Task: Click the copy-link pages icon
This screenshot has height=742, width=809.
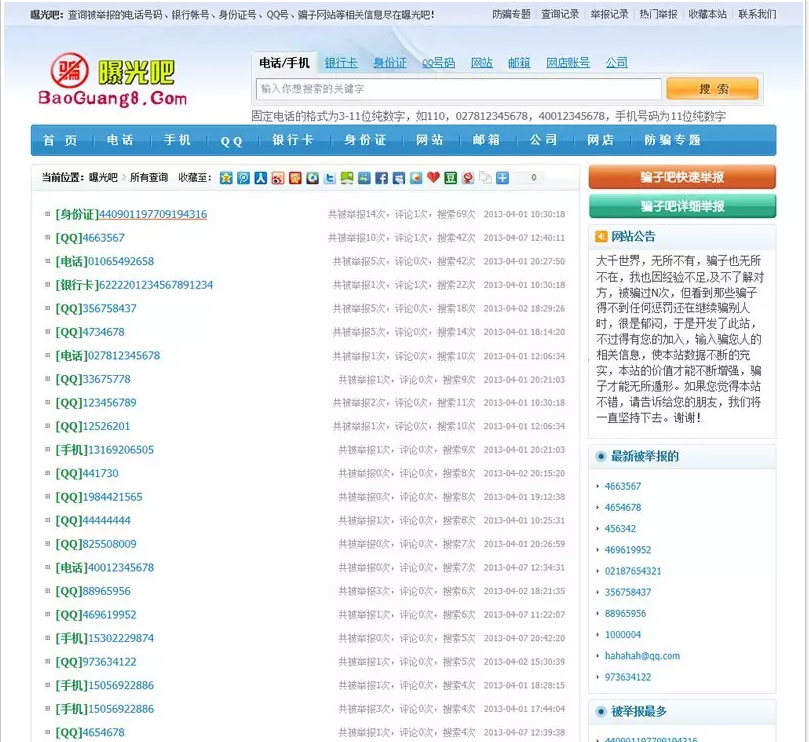Action: pos(485,178)
